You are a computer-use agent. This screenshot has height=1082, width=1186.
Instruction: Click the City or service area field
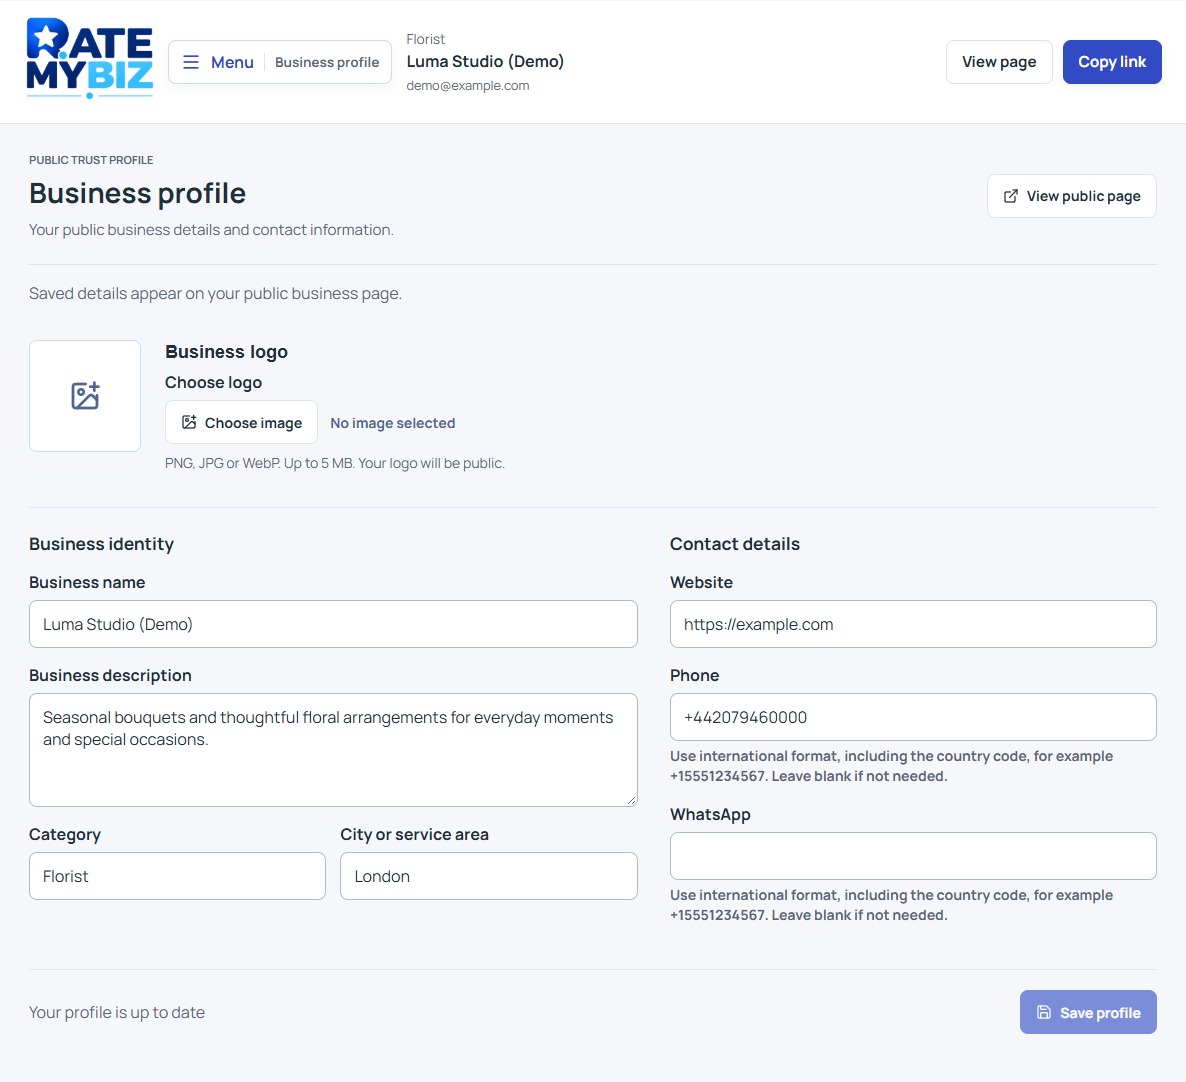coord(489,876)
